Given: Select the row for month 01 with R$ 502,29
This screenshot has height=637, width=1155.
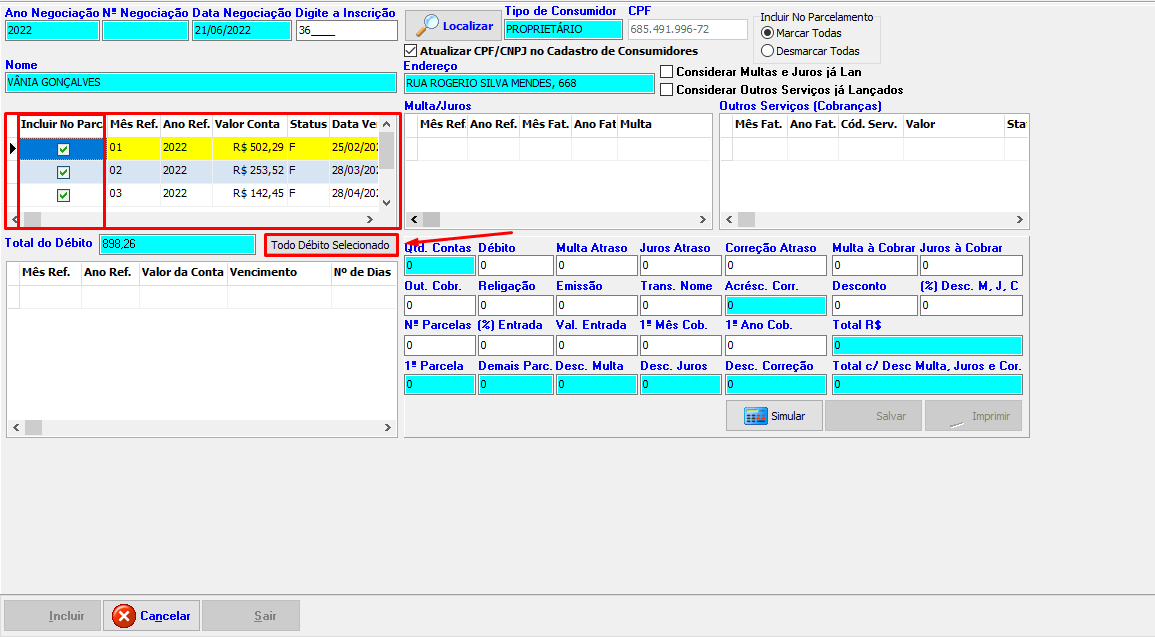Looking at the screenshot, I should [x=245, y=148].
